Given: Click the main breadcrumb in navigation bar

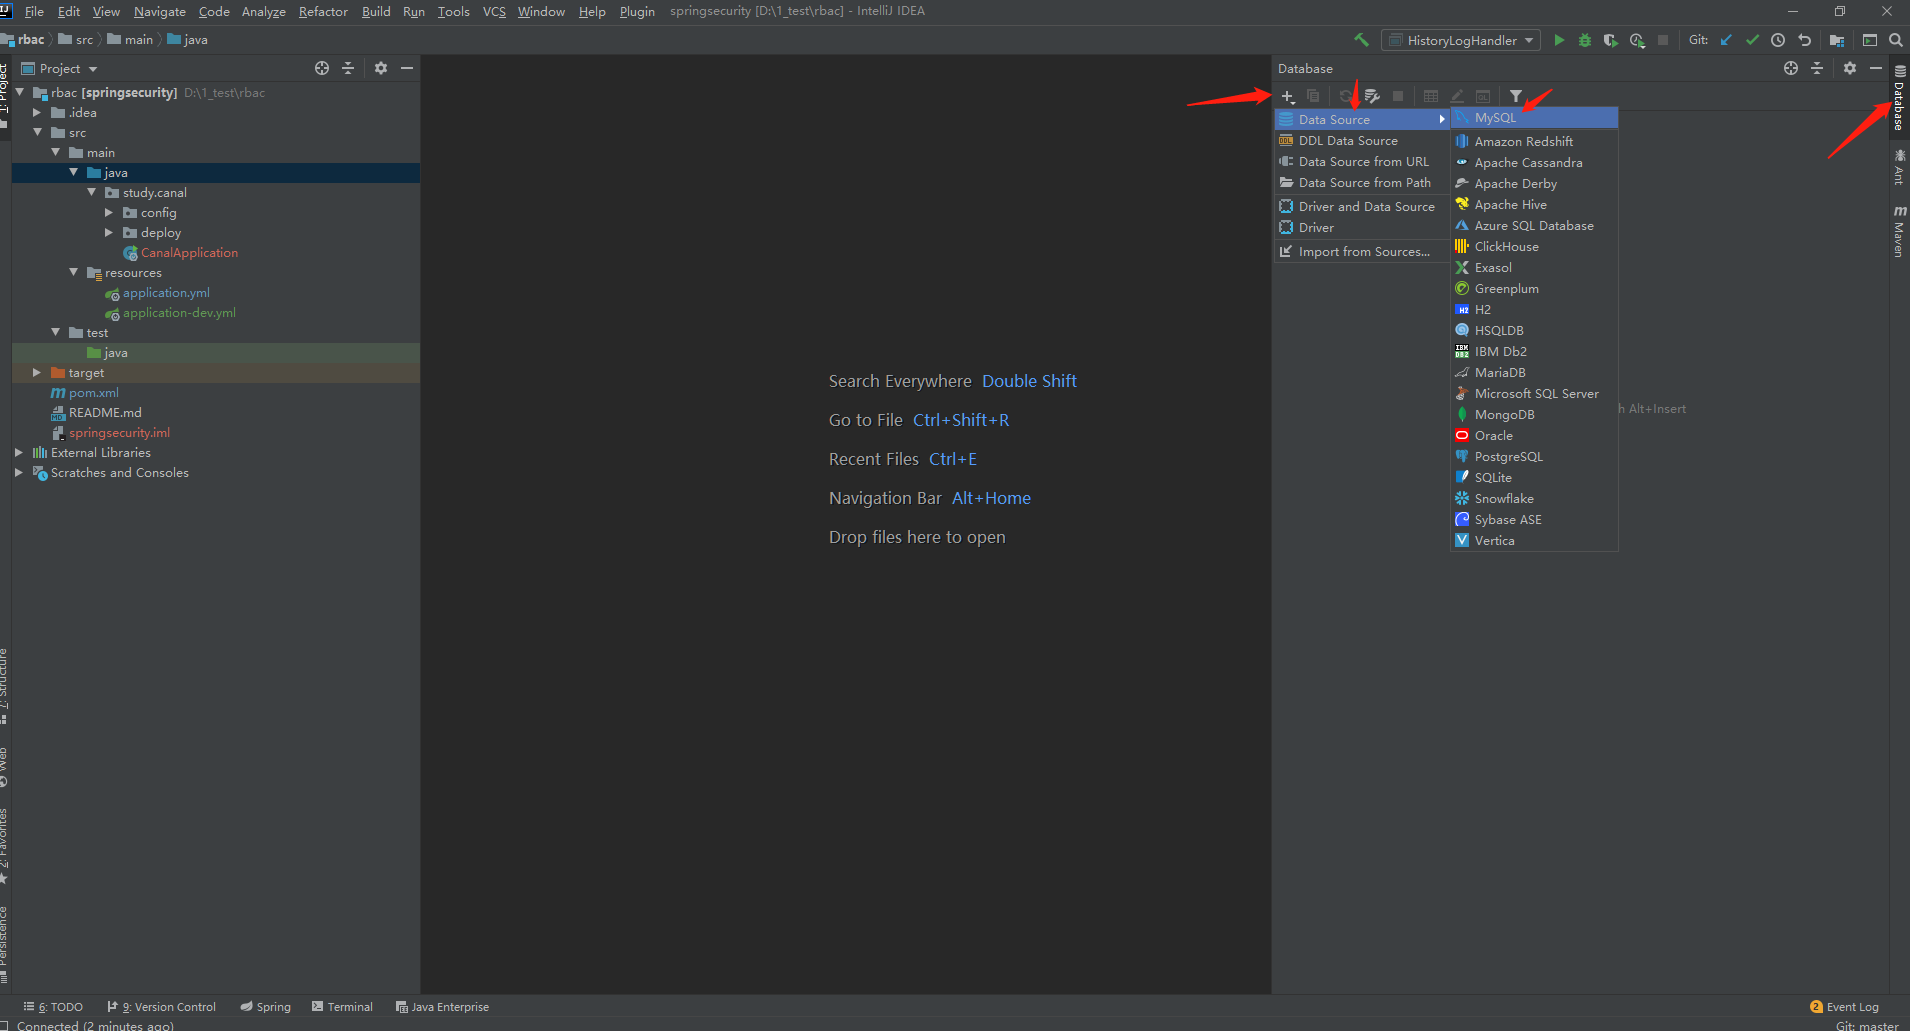Looking at the screenshot, I should 131,40.
